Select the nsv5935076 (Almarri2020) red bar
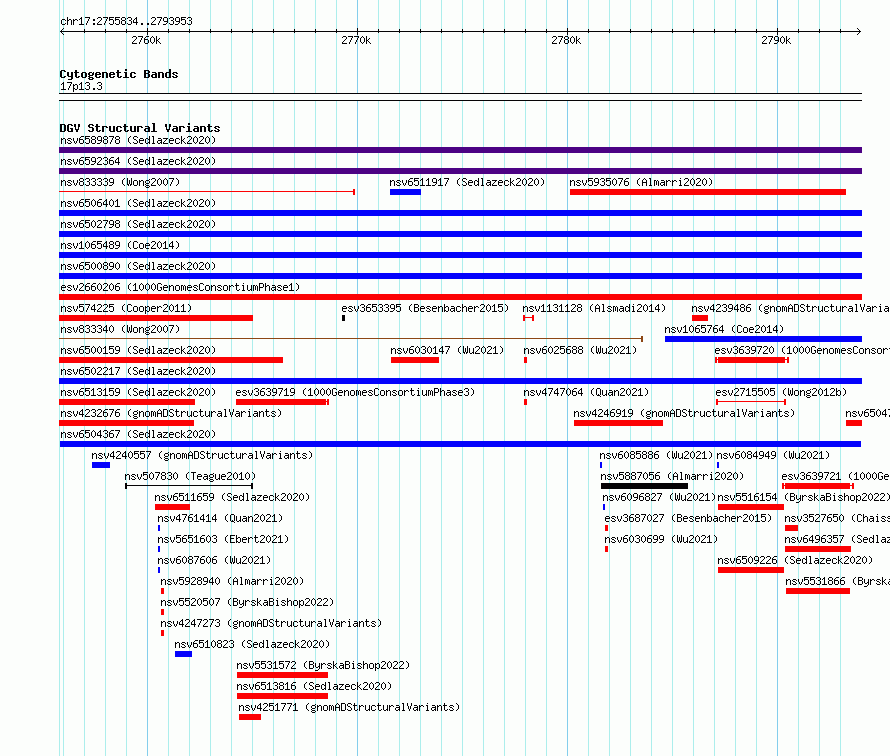Image resolution: width=890 pixels, height=756 pixels. click(x=708, y=192)
